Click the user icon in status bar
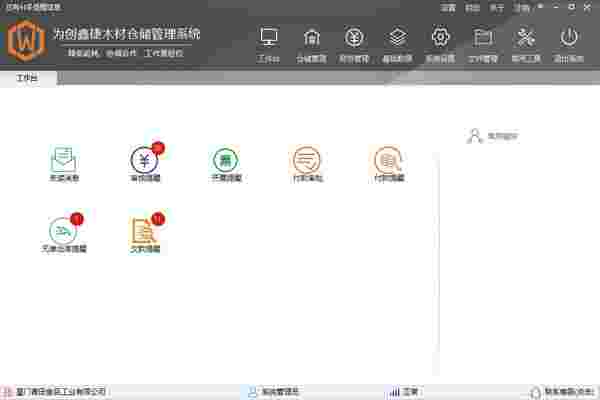Viewport: 600px width, 400px height. coord(253,392)
